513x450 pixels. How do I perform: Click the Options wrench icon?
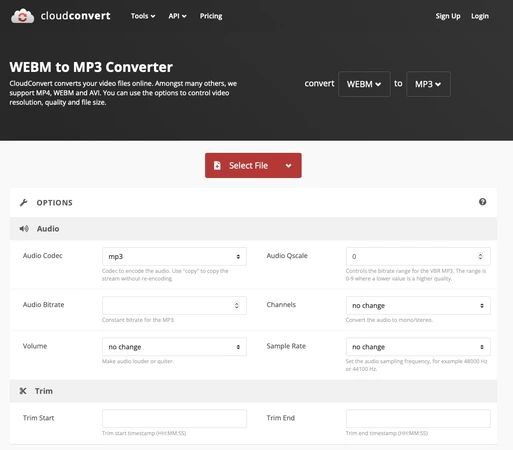tap(23, 203)
